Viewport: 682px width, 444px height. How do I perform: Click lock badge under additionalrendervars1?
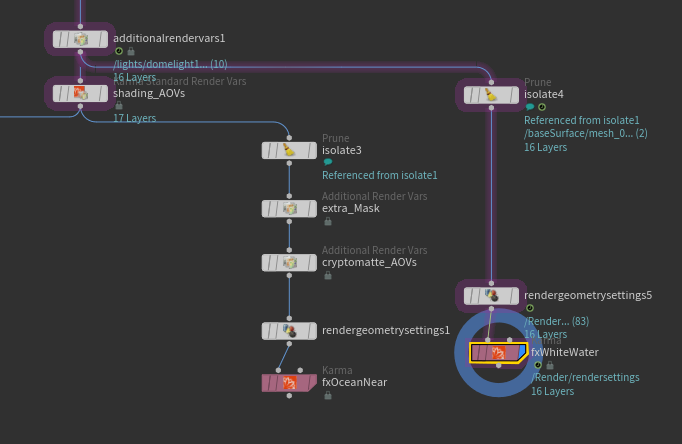pos(131,51)
